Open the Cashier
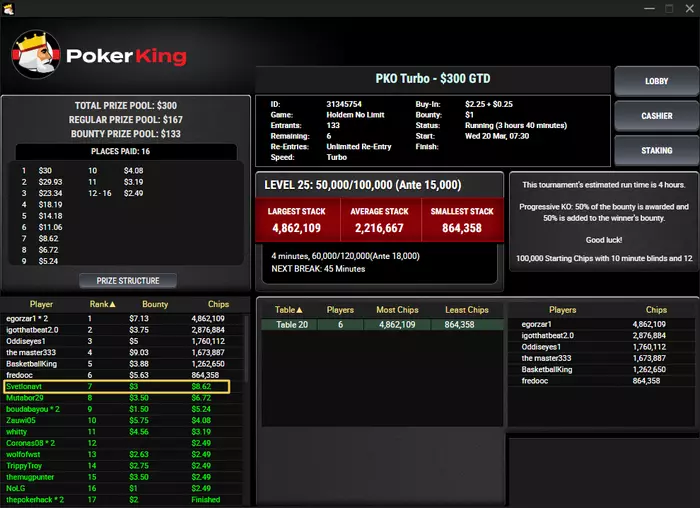700x508 pixels. pos(656,116)
